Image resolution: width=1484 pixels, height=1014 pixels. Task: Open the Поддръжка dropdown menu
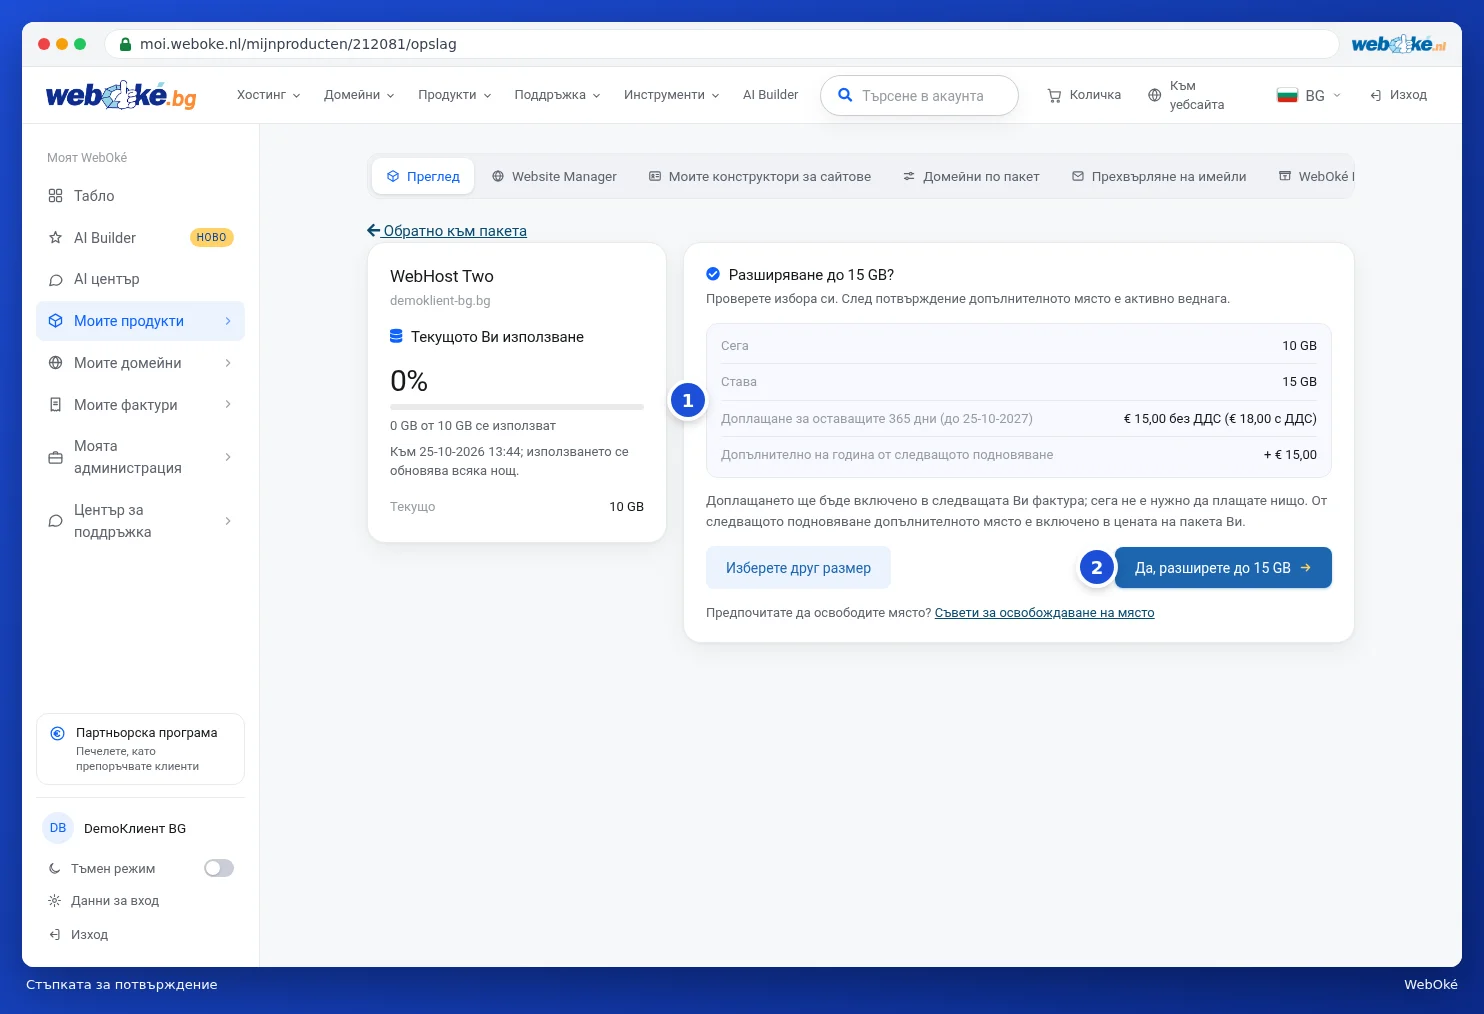point(557,95)
